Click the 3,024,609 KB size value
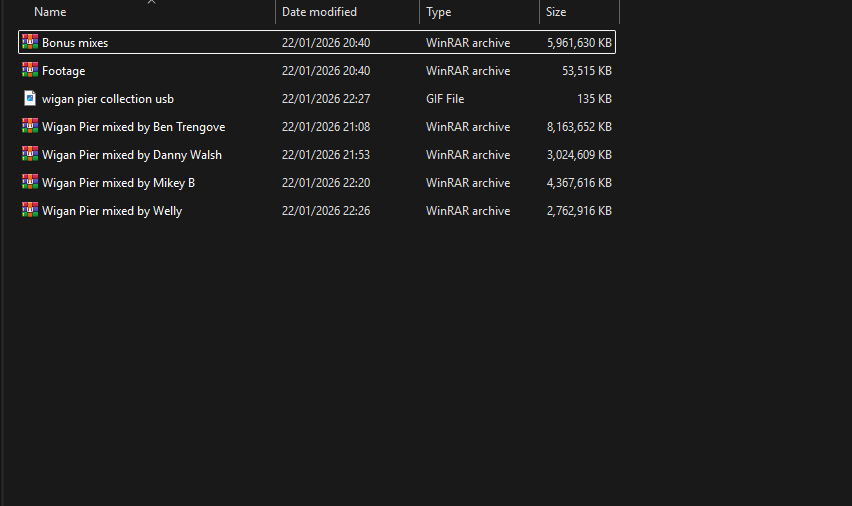Screen dimensions: 852x506 click(x=579, y=155)
